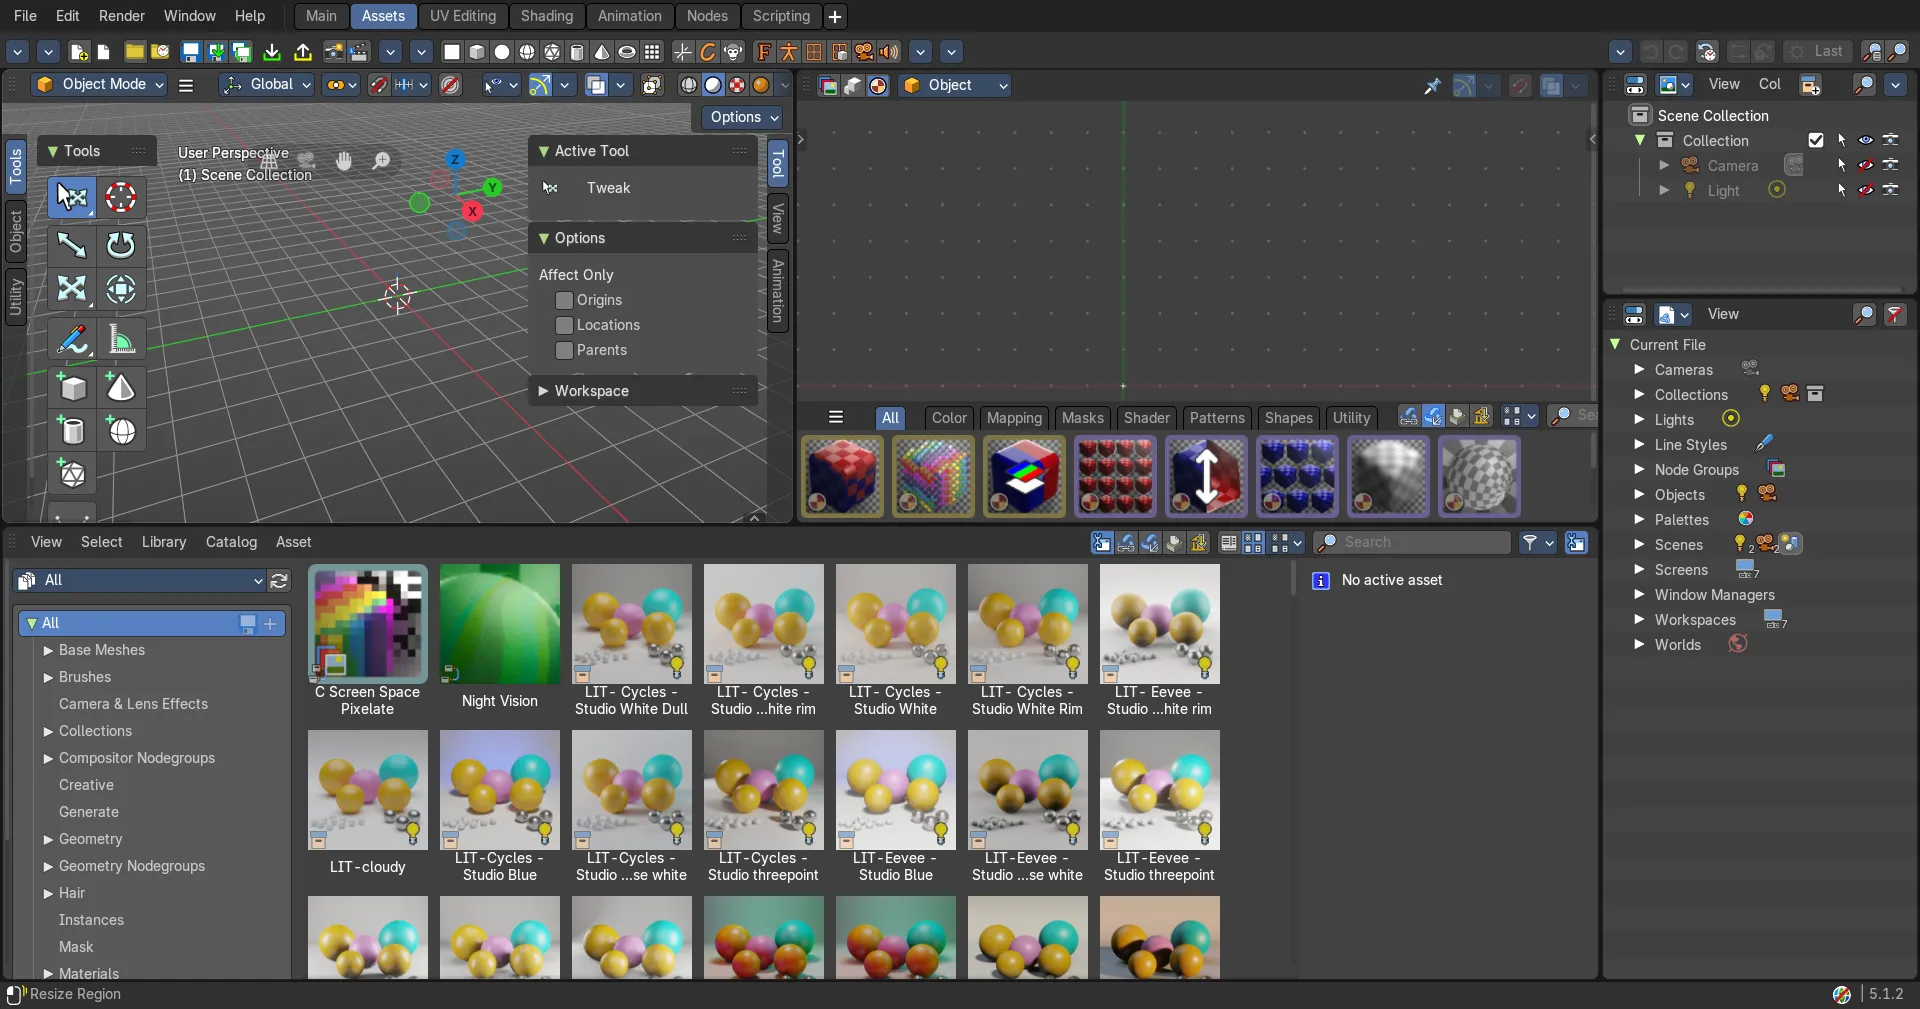
Task: Click the asset browser Search field
Action: 1412,542
